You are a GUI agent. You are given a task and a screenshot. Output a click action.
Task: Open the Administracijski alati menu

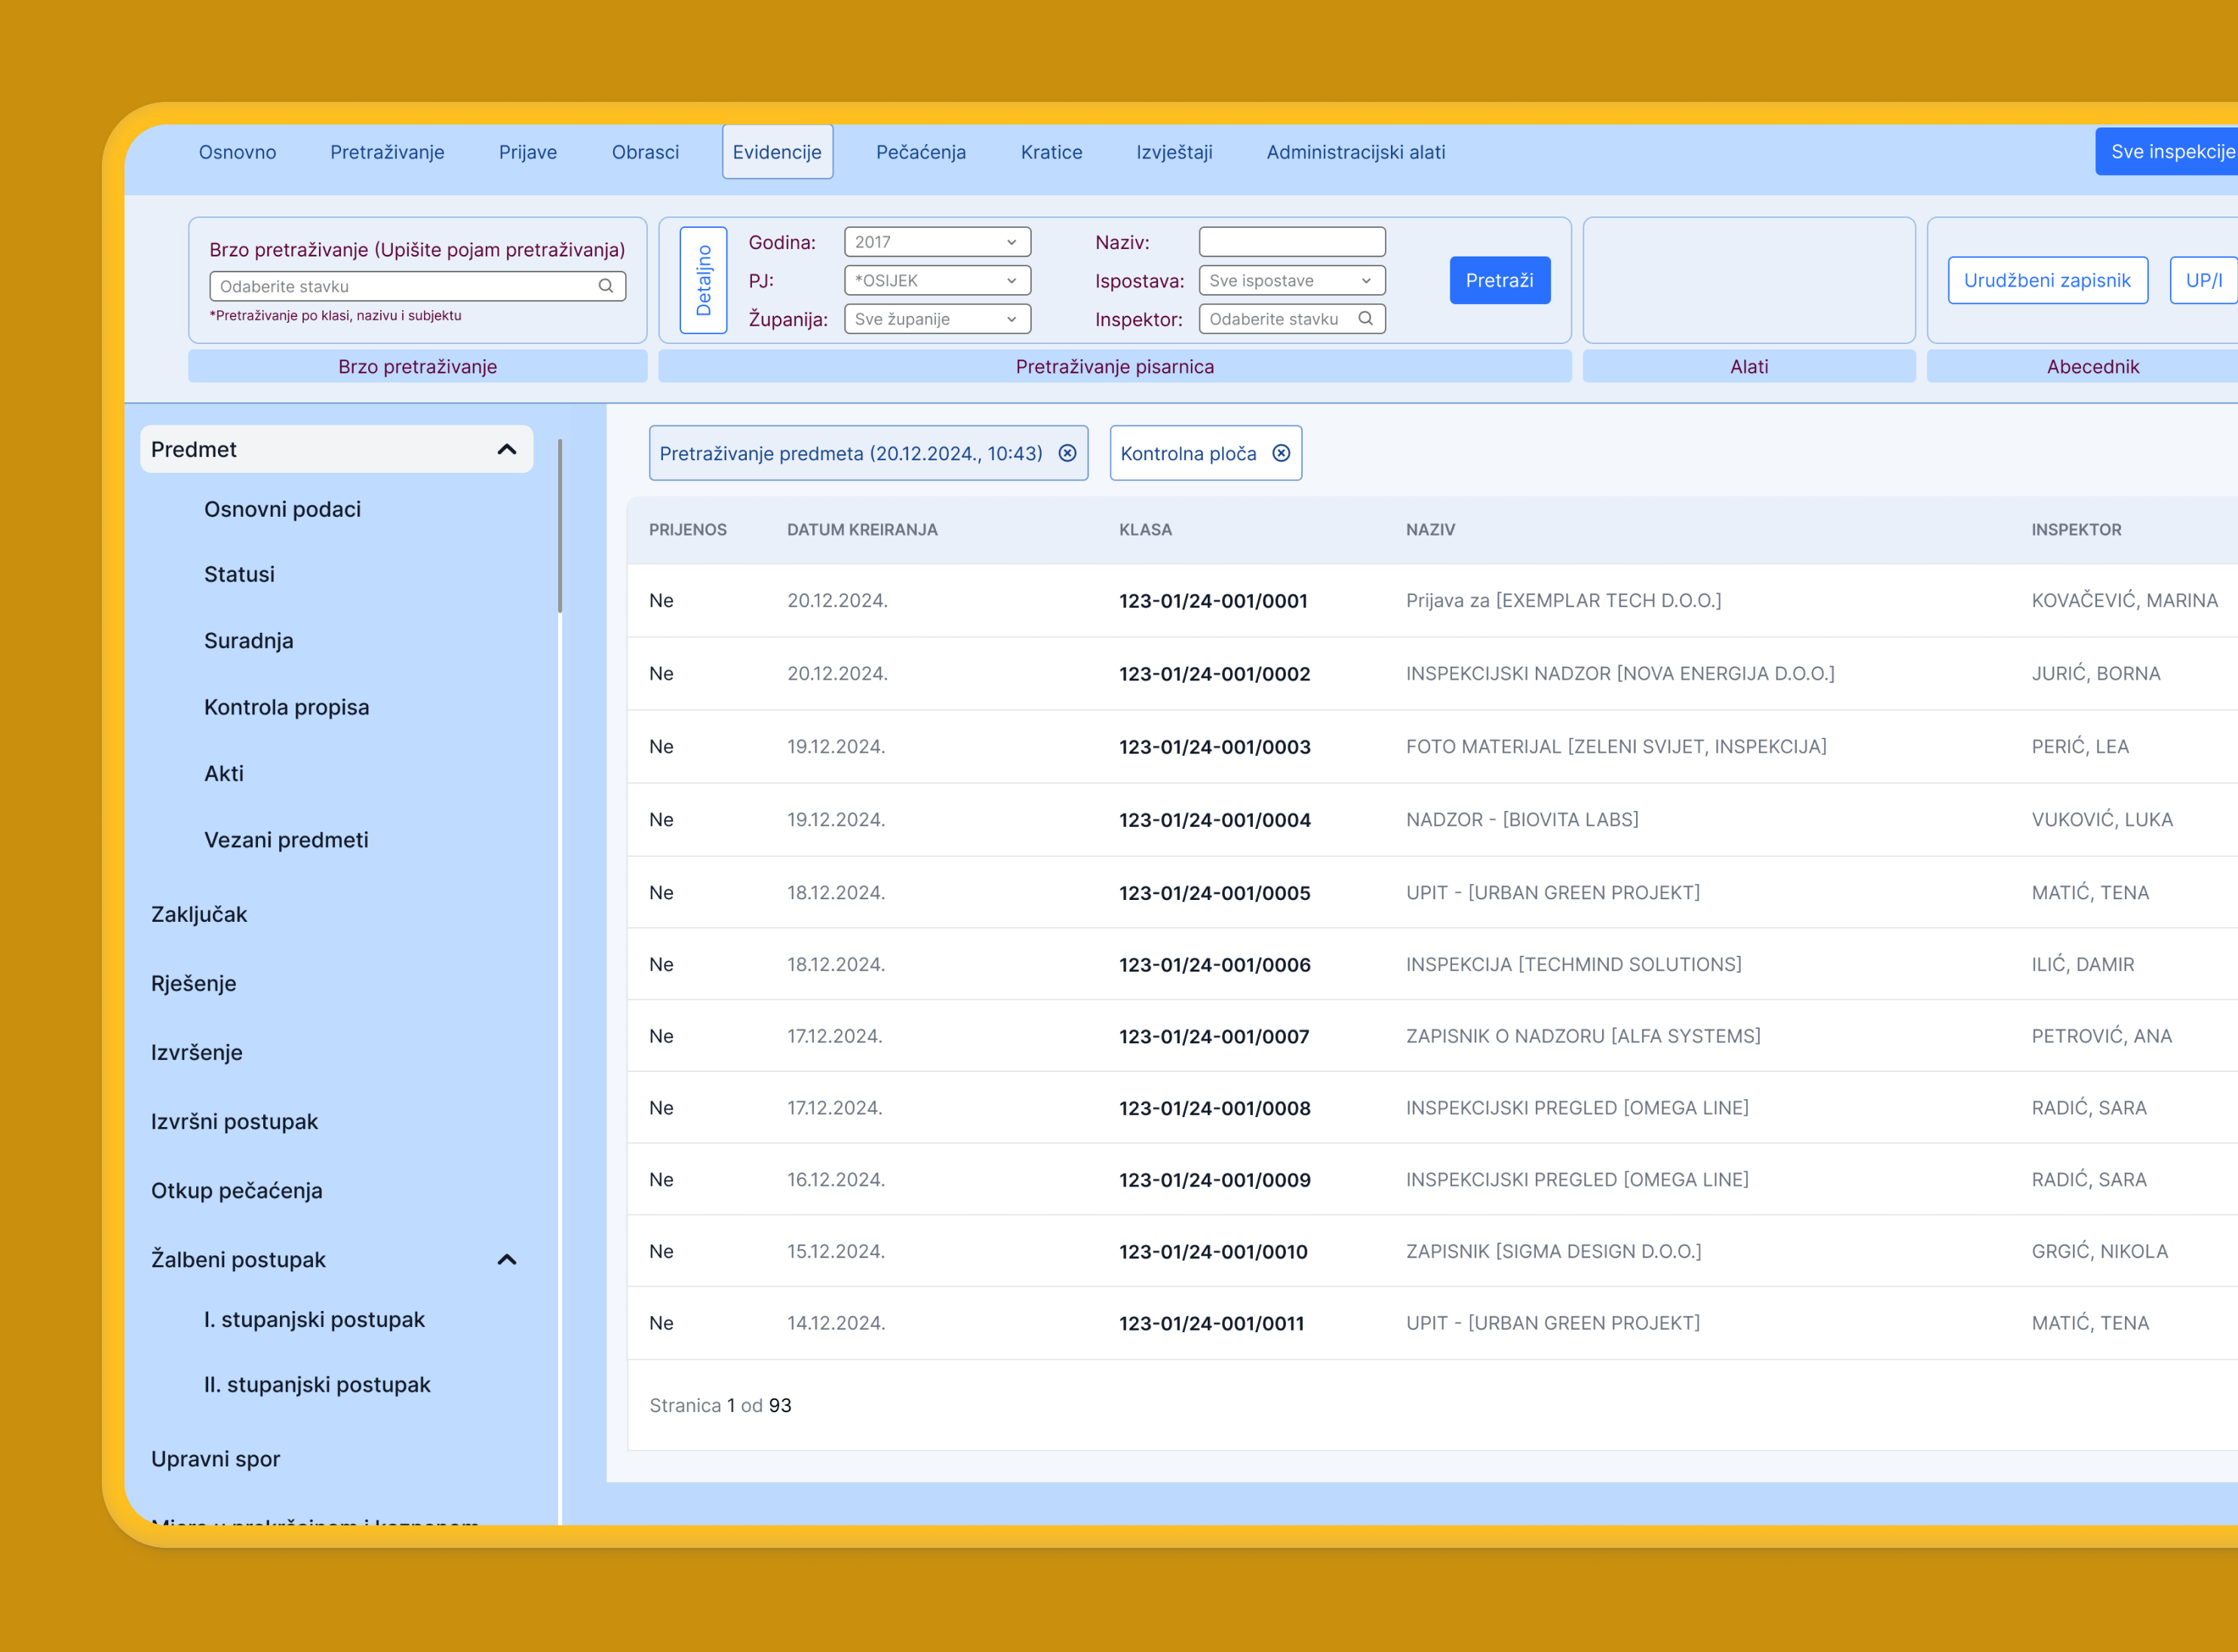(x=1355, y=152)
